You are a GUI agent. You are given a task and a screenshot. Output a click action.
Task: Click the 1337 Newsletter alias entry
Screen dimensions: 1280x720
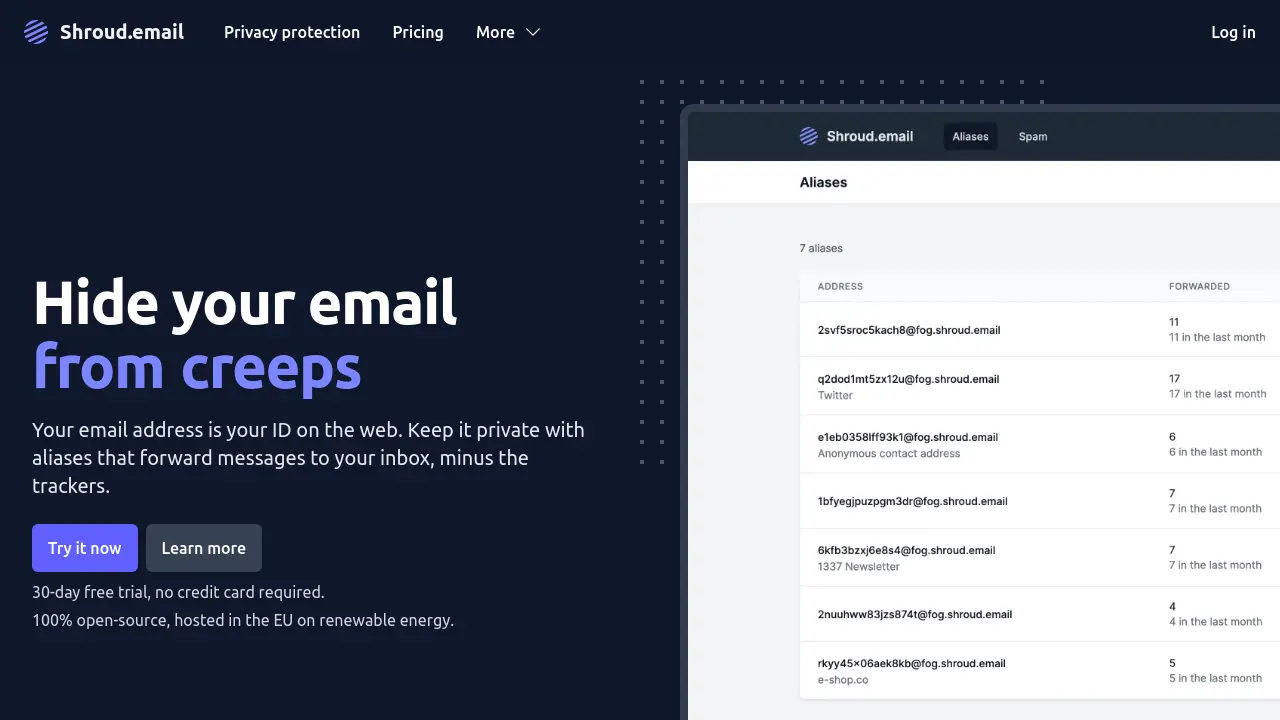[x=905, y=557]
